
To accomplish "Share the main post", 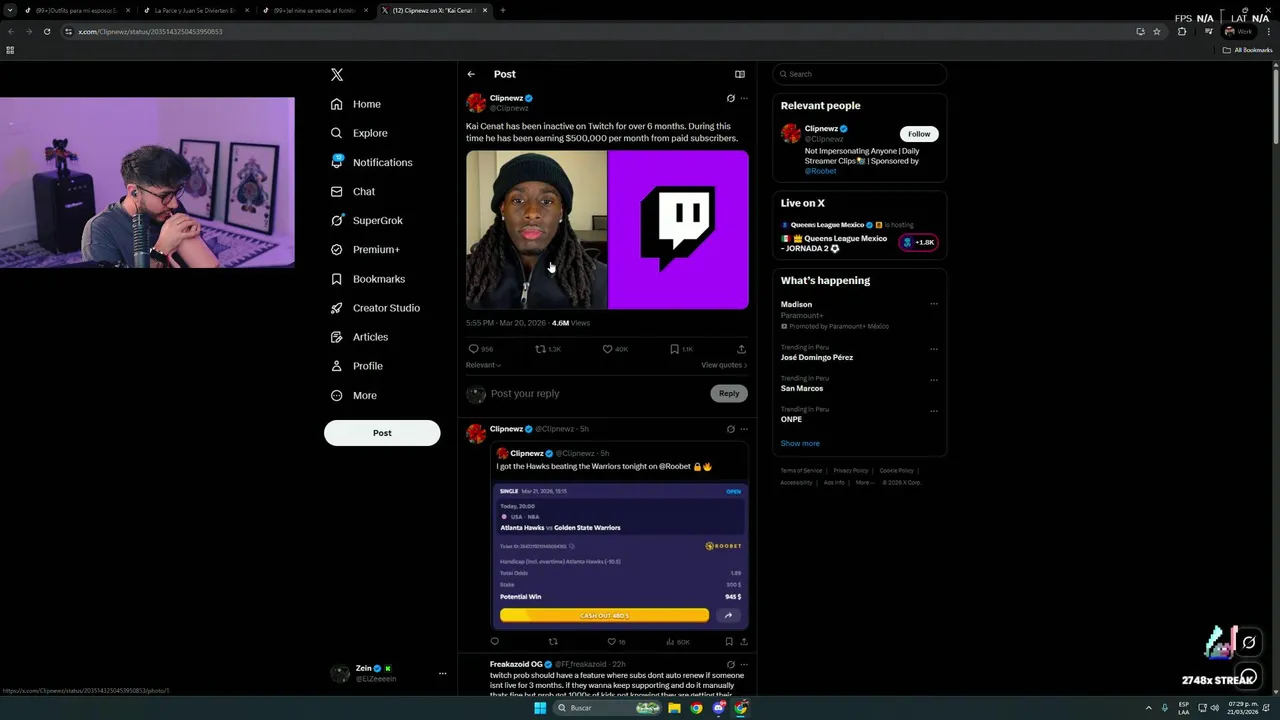I will coord(741,349).
